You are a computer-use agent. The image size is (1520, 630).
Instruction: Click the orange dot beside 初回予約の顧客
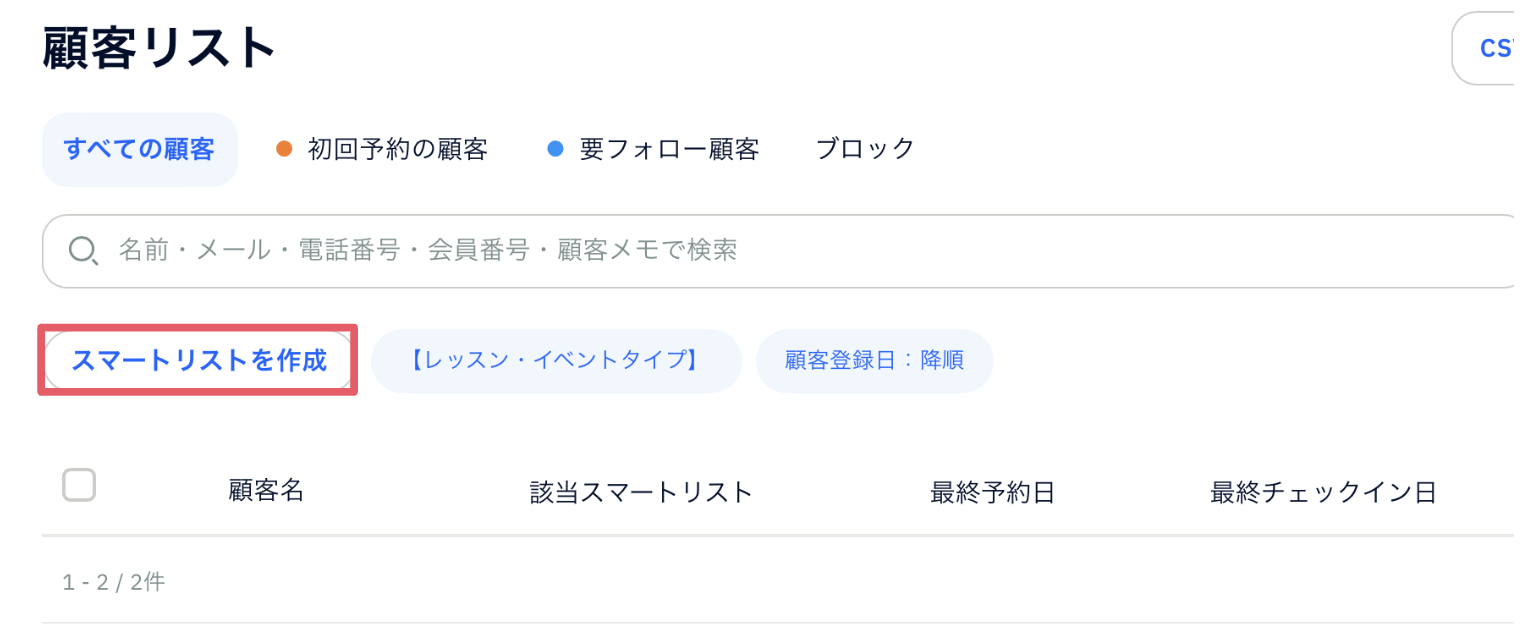(x=283, y=150)
